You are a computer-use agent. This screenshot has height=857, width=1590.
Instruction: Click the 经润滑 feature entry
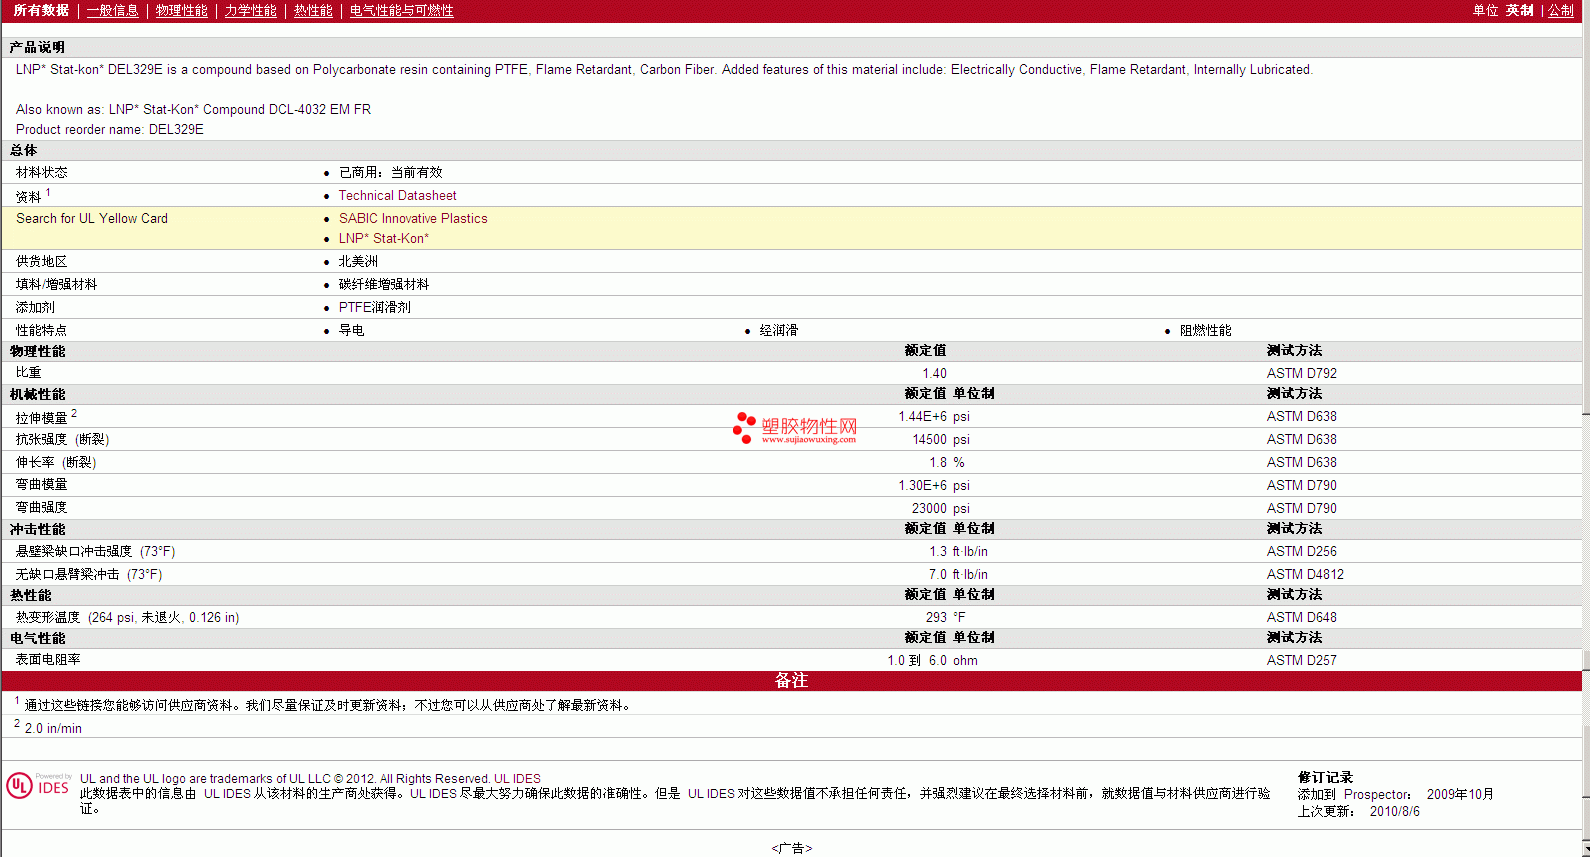(778, 331)
